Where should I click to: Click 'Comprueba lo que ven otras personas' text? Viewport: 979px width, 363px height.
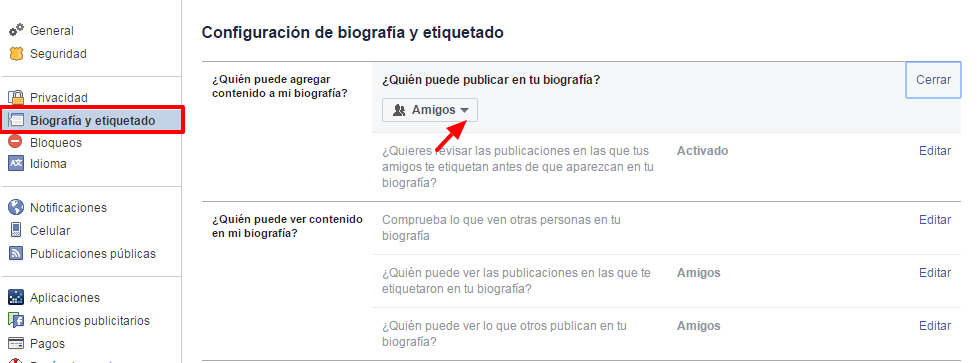coord(501,228)
